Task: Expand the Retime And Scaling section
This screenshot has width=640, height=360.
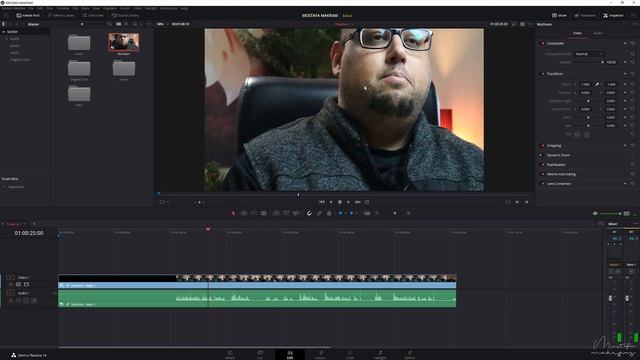Action: (x=561, y=174)
